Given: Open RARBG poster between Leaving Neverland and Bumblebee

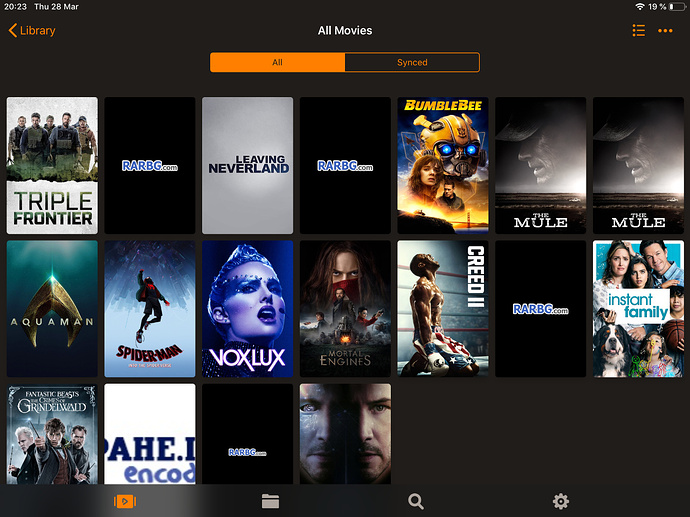Looking at the screenshot, I should tap(345, 165).
